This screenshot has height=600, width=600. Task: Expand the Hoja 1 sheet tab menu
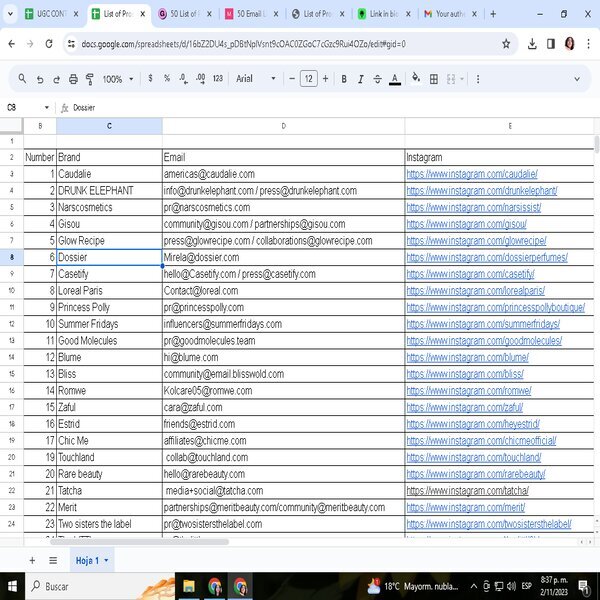click(x=106, y=561)
